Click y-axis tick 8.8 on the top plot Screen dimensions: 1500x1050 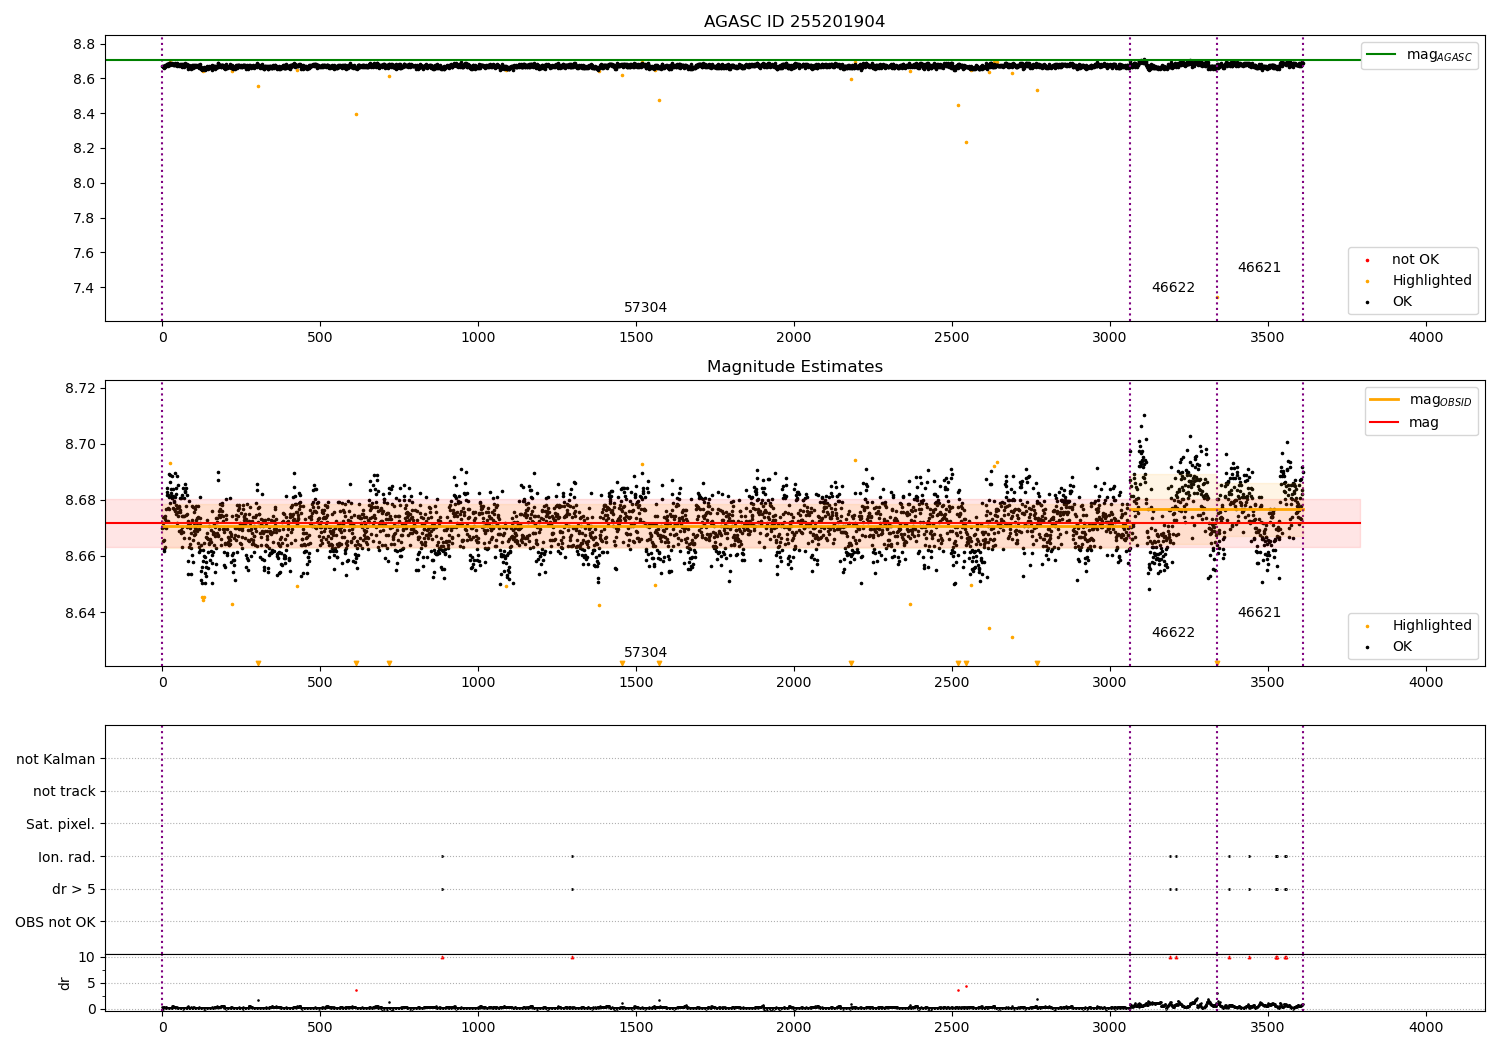pyautogui.click(x=84, y=45)
